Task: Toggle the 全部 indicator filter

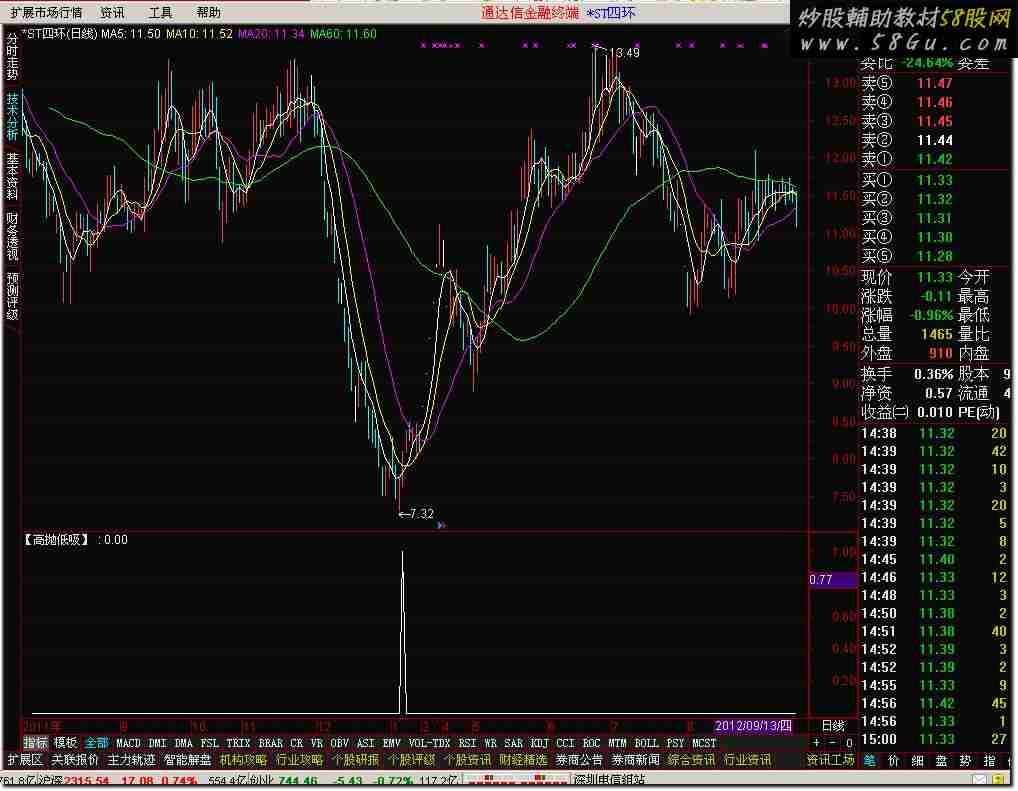Action: 96,743
